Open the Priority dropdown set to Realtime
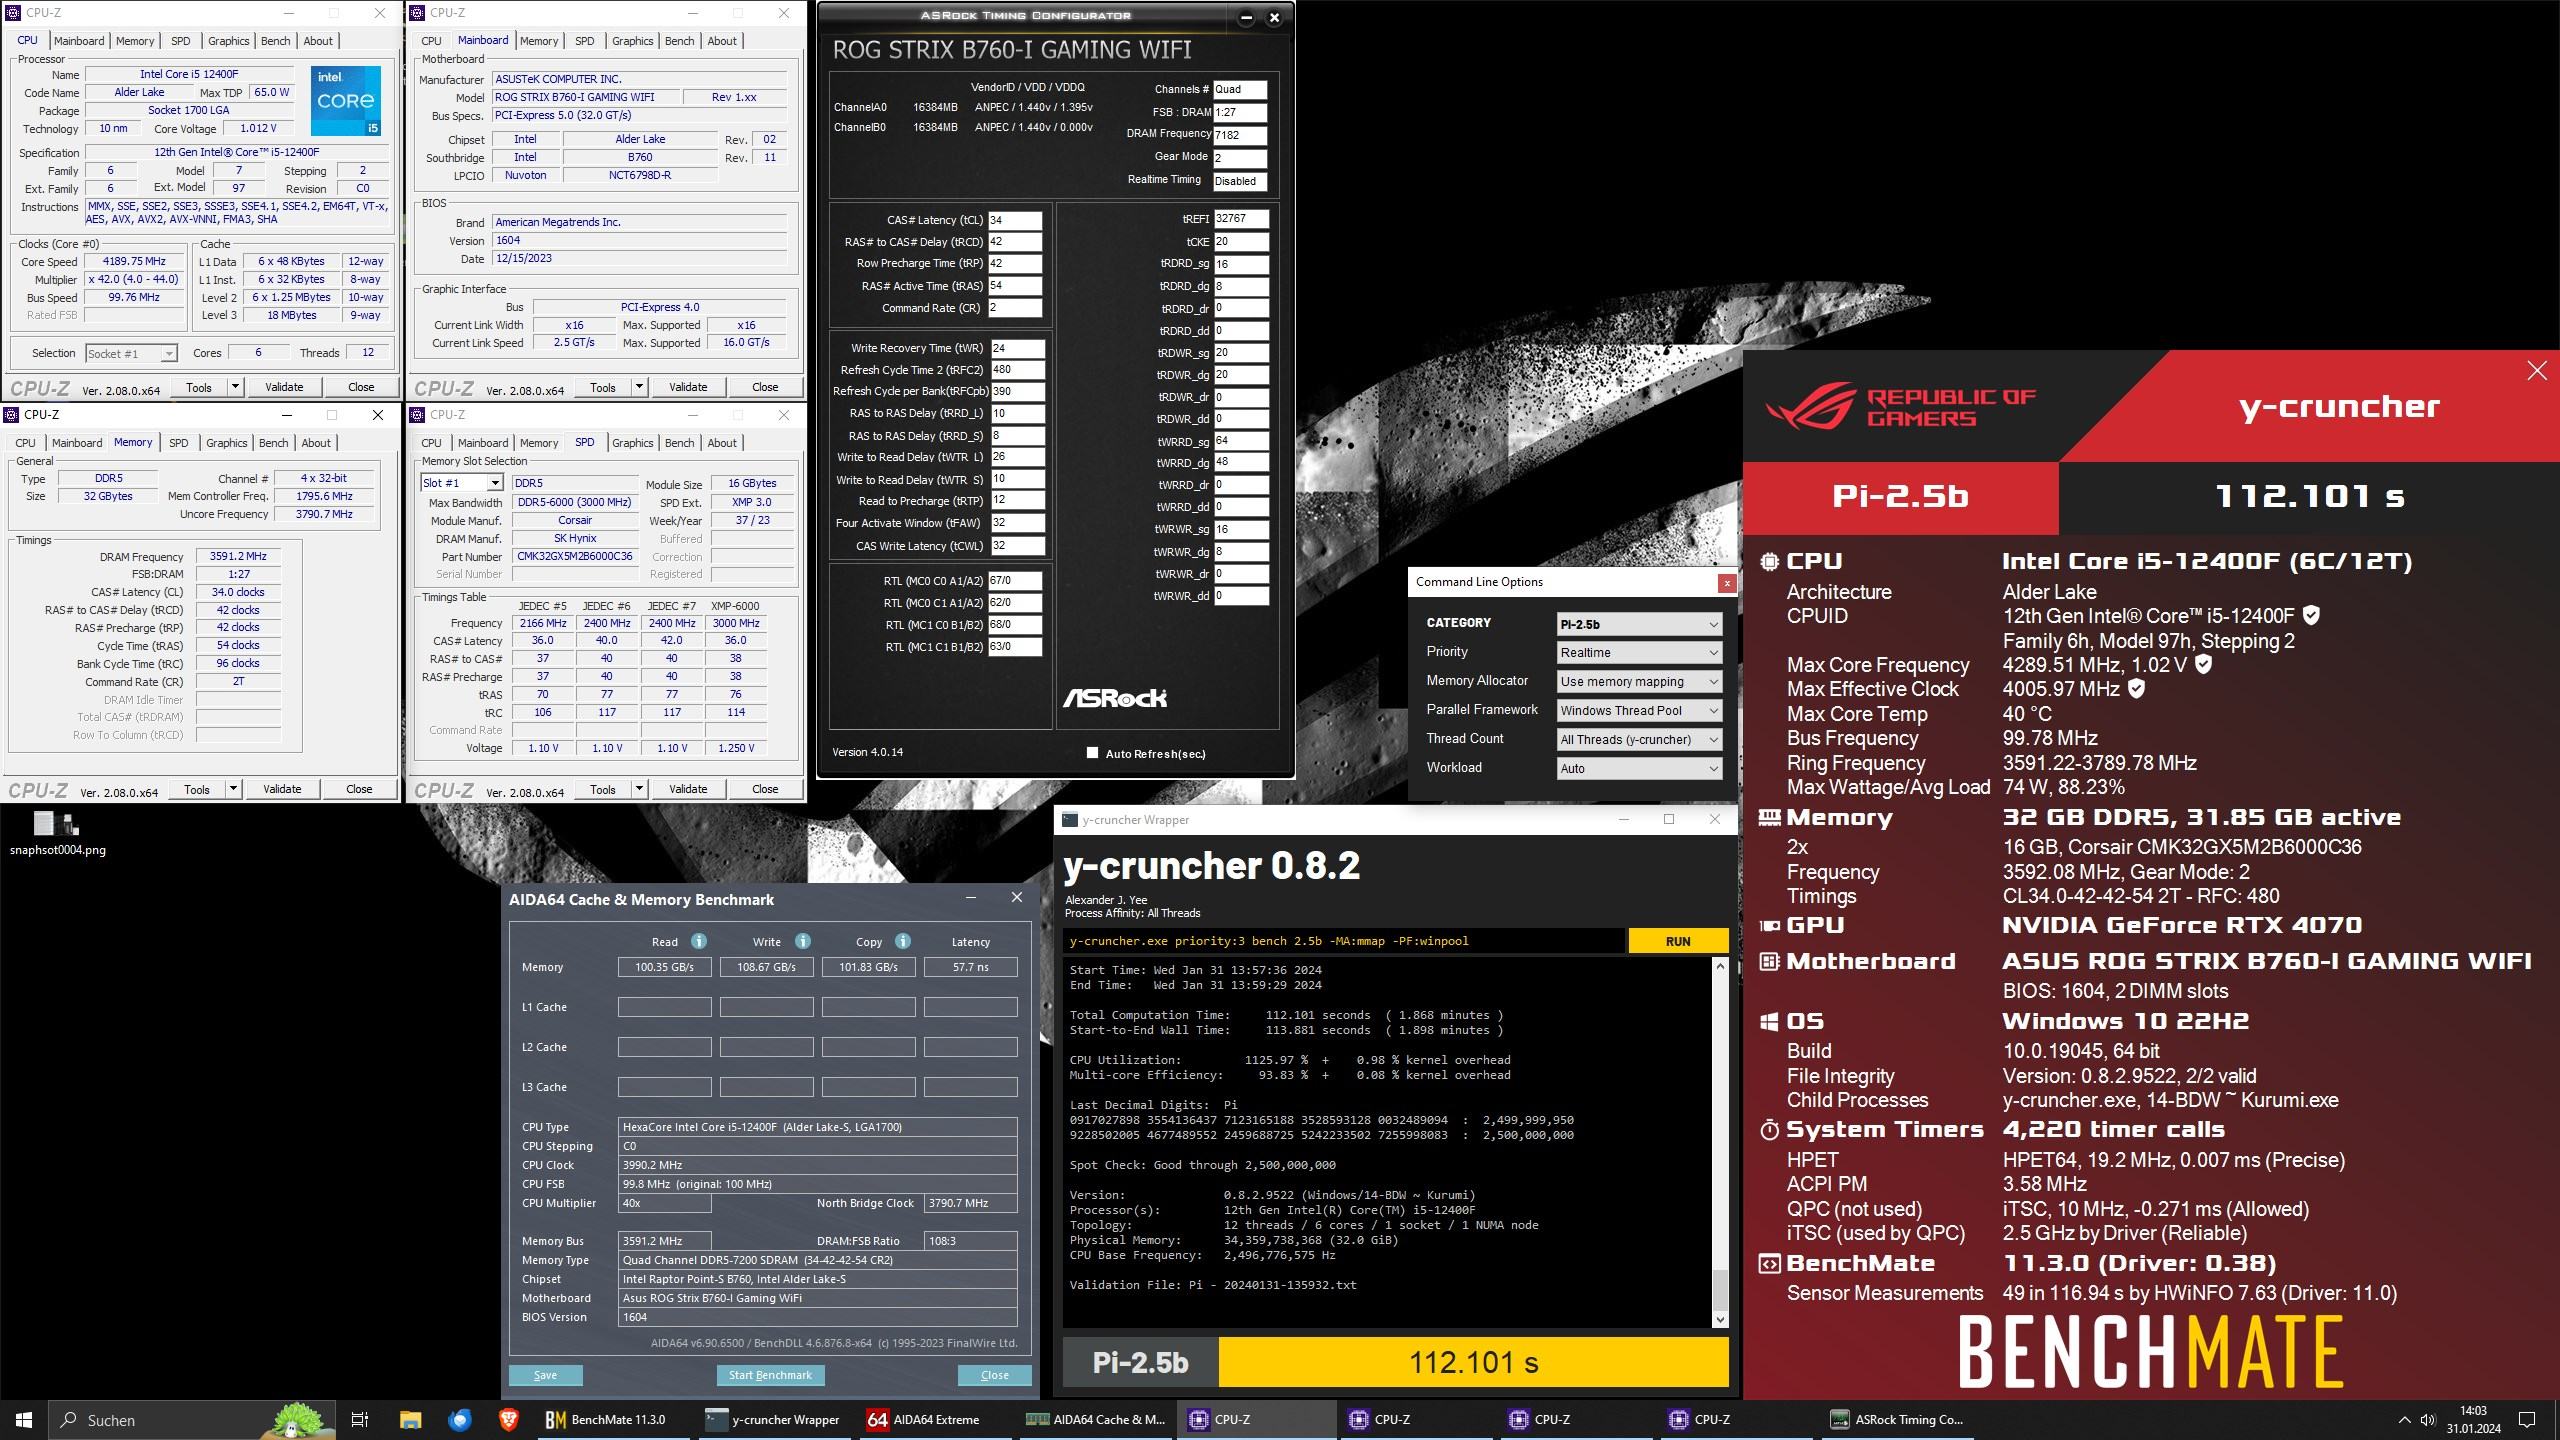2560x1440 pixels. 1639,653
